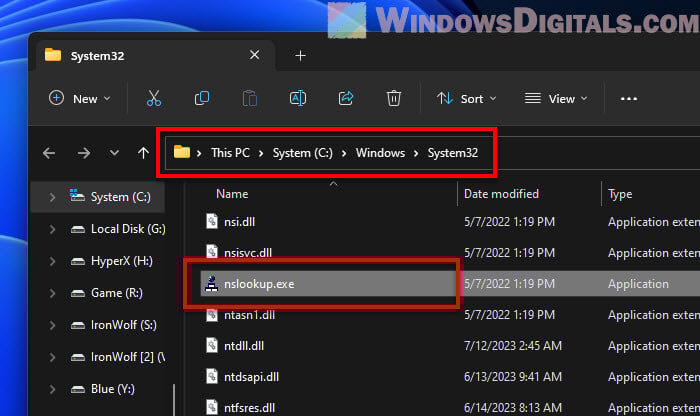Click the Delete trash can icon
This screenshot has height=416, width=700.
[394, 98]
